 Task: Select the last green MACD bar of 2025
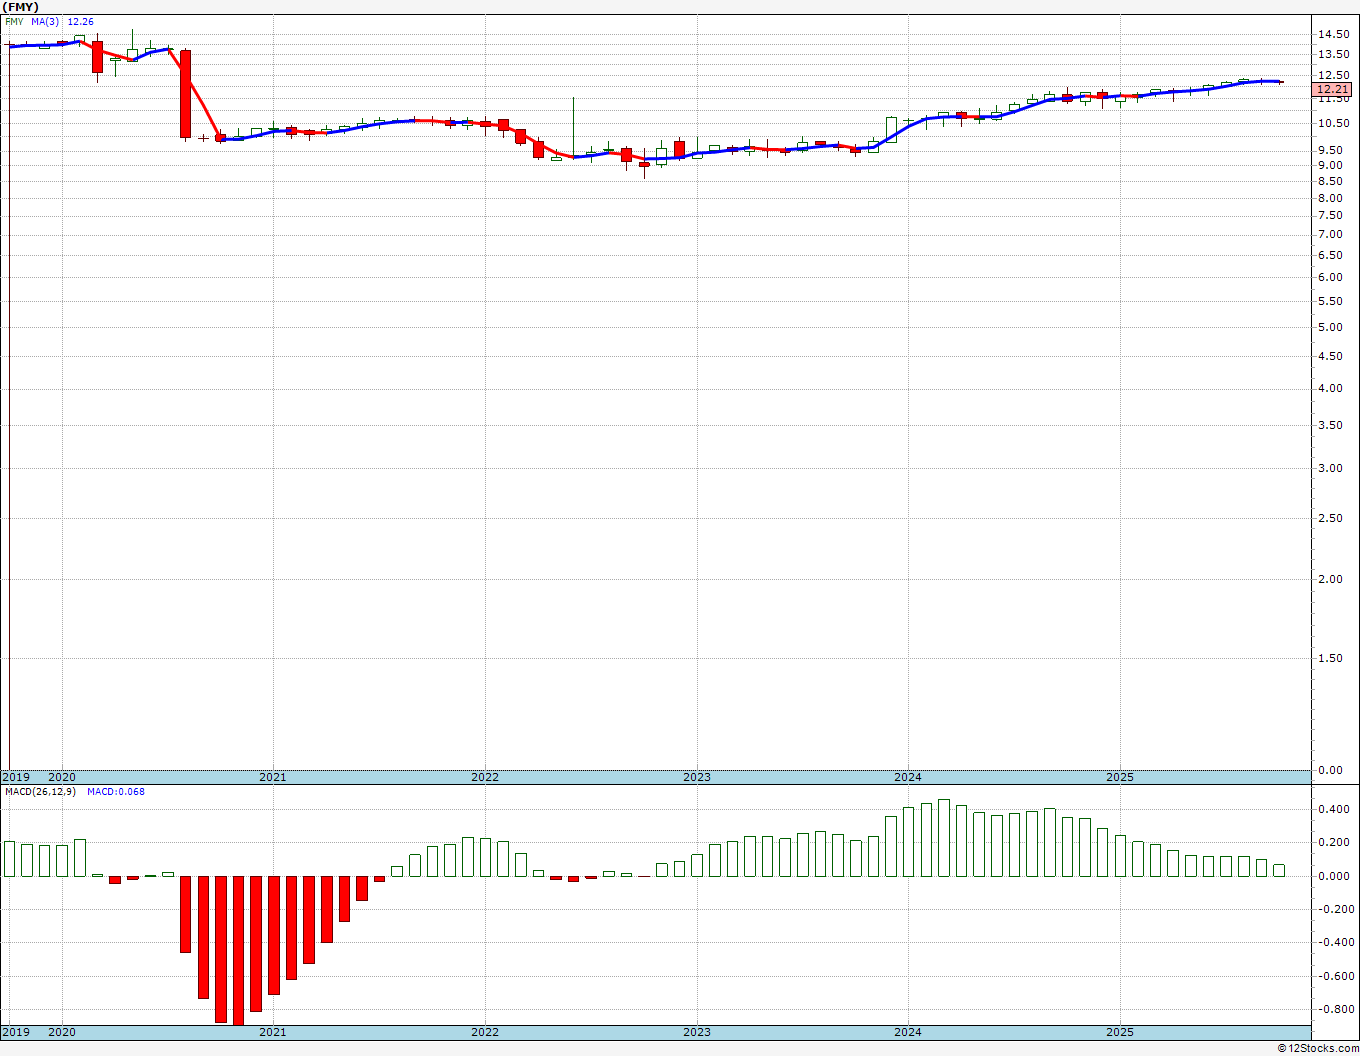(1279, 871)
